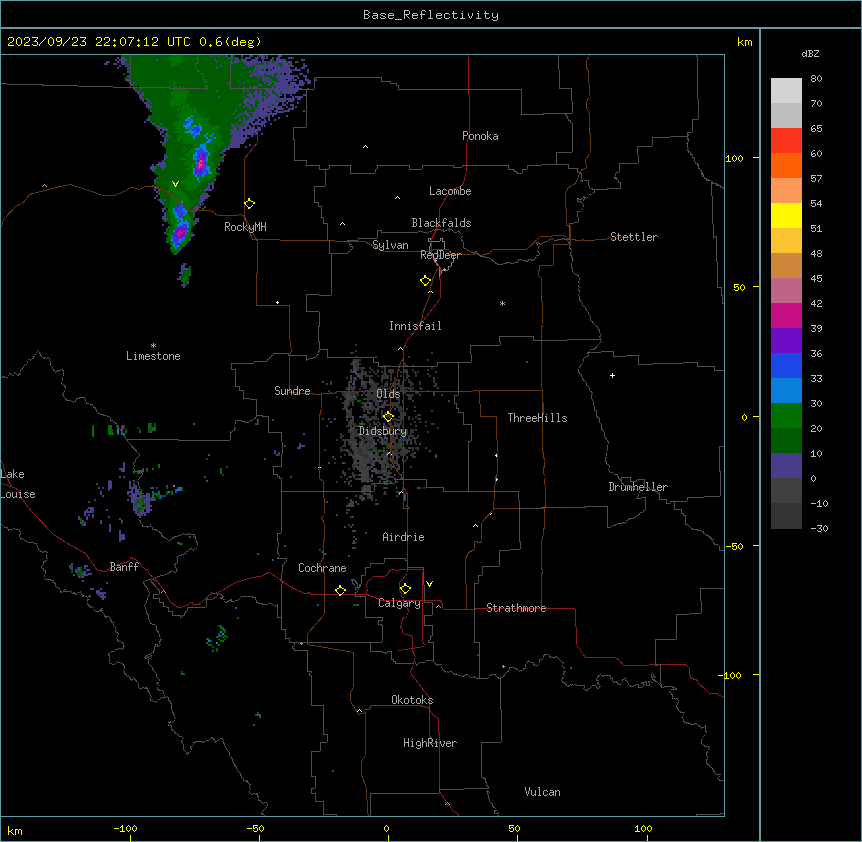Click the Lacombe city label
This screenshot has height=842, width=862.
pos(450,191)
